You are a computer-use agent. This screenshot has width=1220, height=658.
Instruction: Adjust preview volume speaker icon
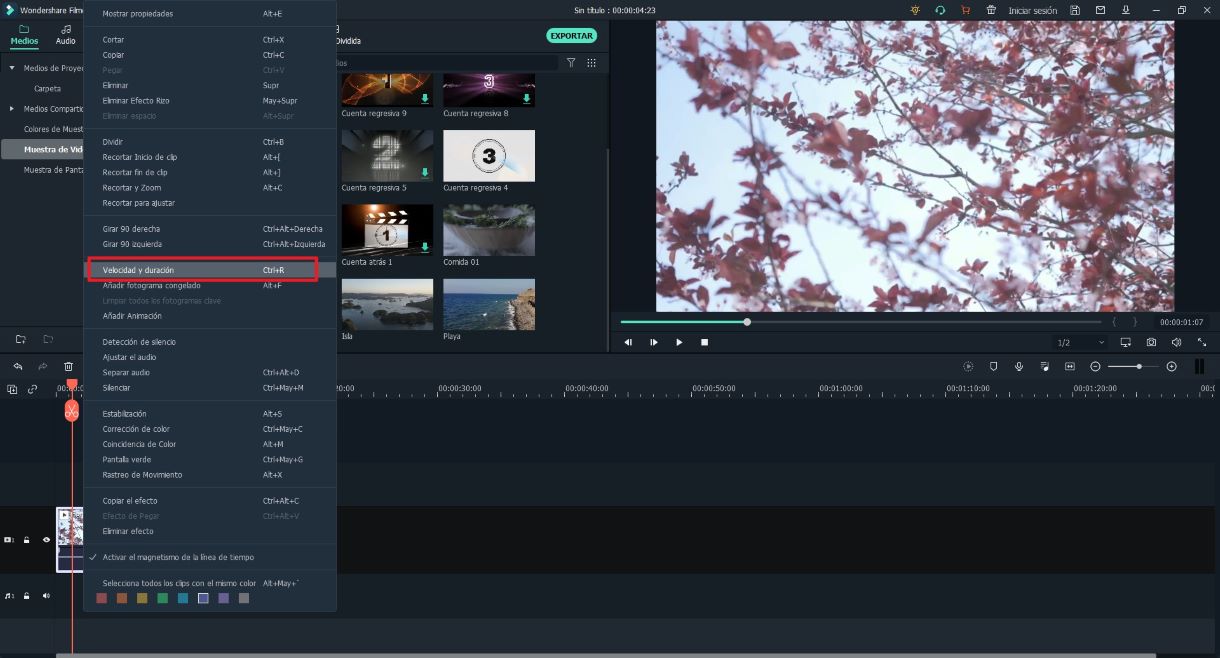(1176, 342)
